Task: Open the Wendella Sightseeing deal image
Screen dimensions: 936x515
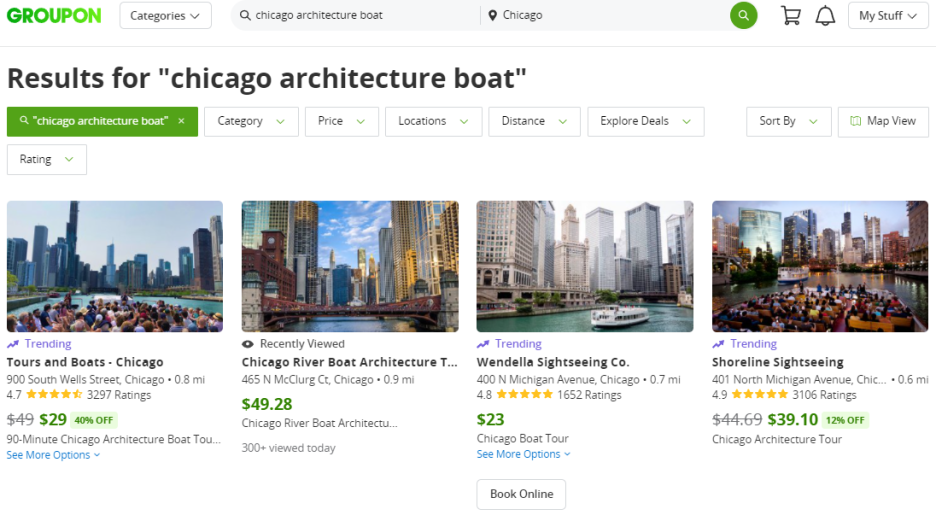Action: pyautogui.click(x=585, y=266)
